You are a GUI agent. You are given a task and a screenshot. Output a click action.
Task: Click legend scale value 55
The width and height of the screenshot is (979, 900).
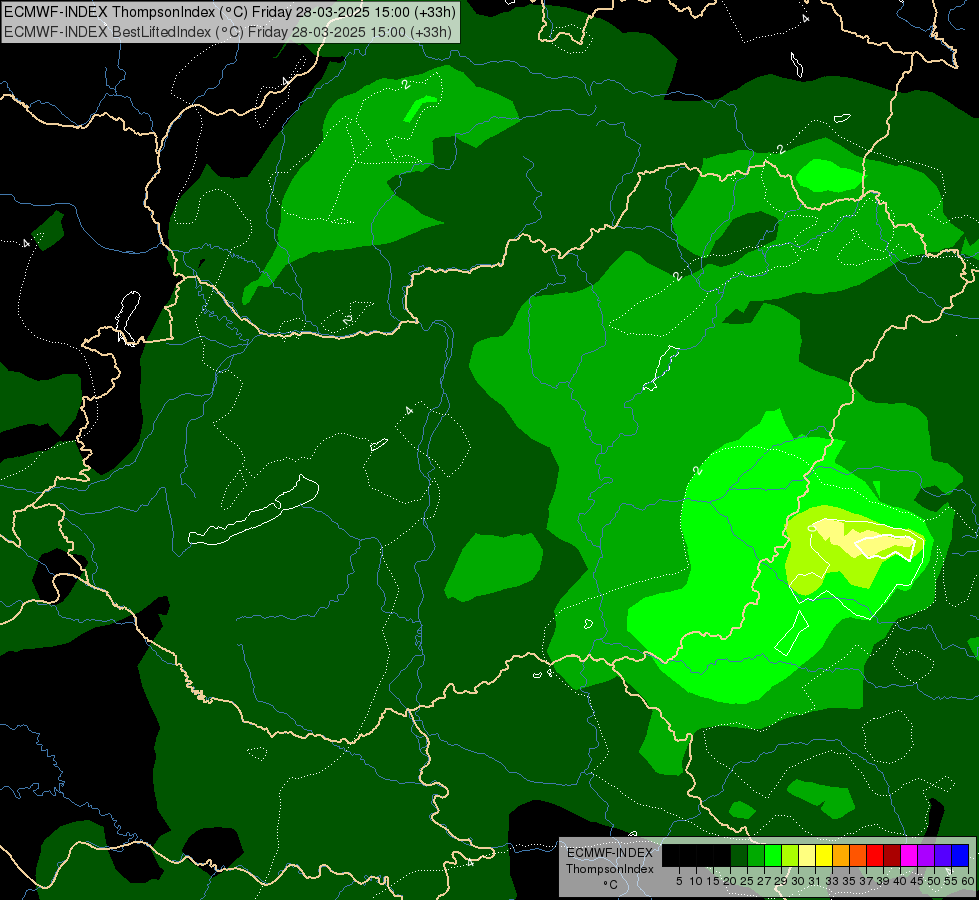[x=951, y=881]
